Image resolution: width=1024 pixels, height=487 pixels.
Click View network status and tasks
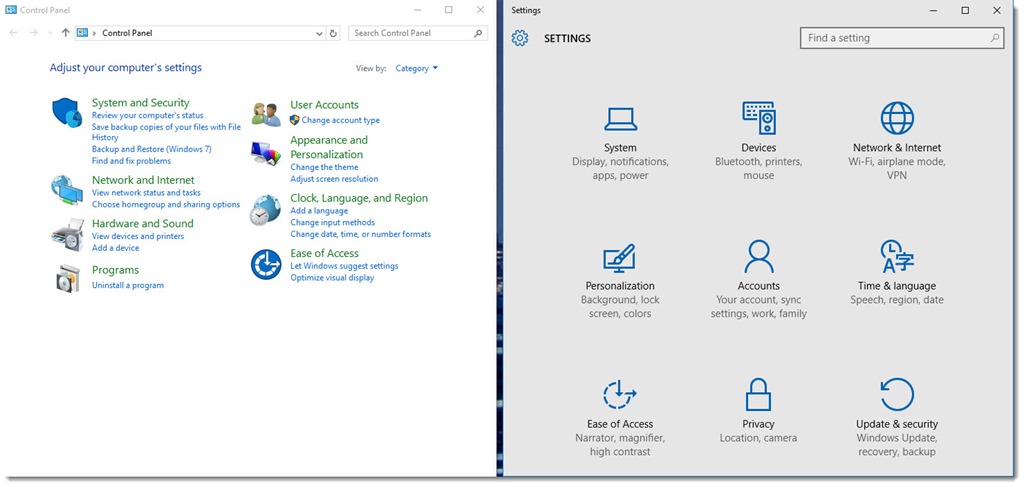point(146,193)
